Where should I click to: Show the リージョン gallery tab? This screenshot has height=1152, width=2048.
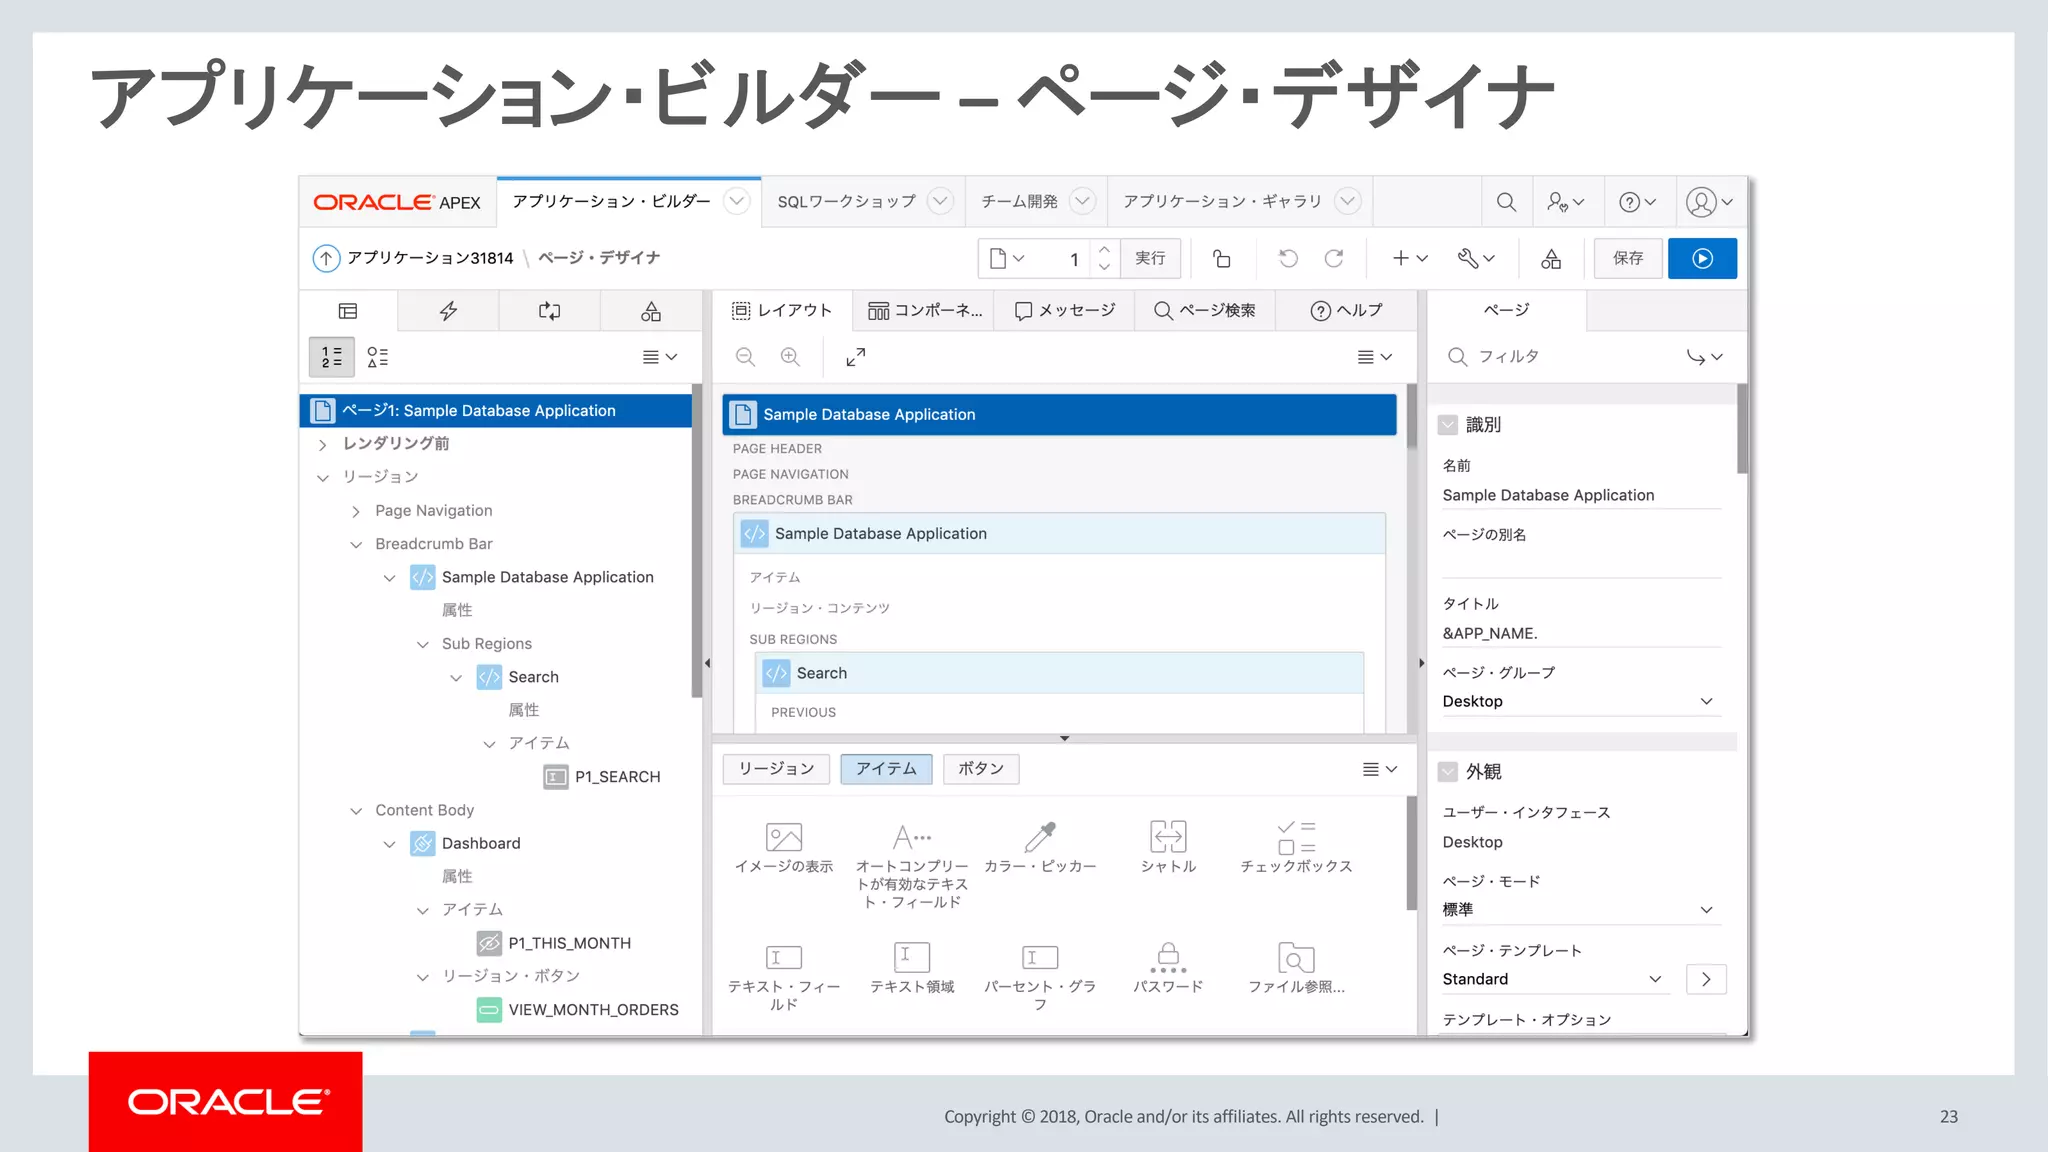tap(776, 769)
